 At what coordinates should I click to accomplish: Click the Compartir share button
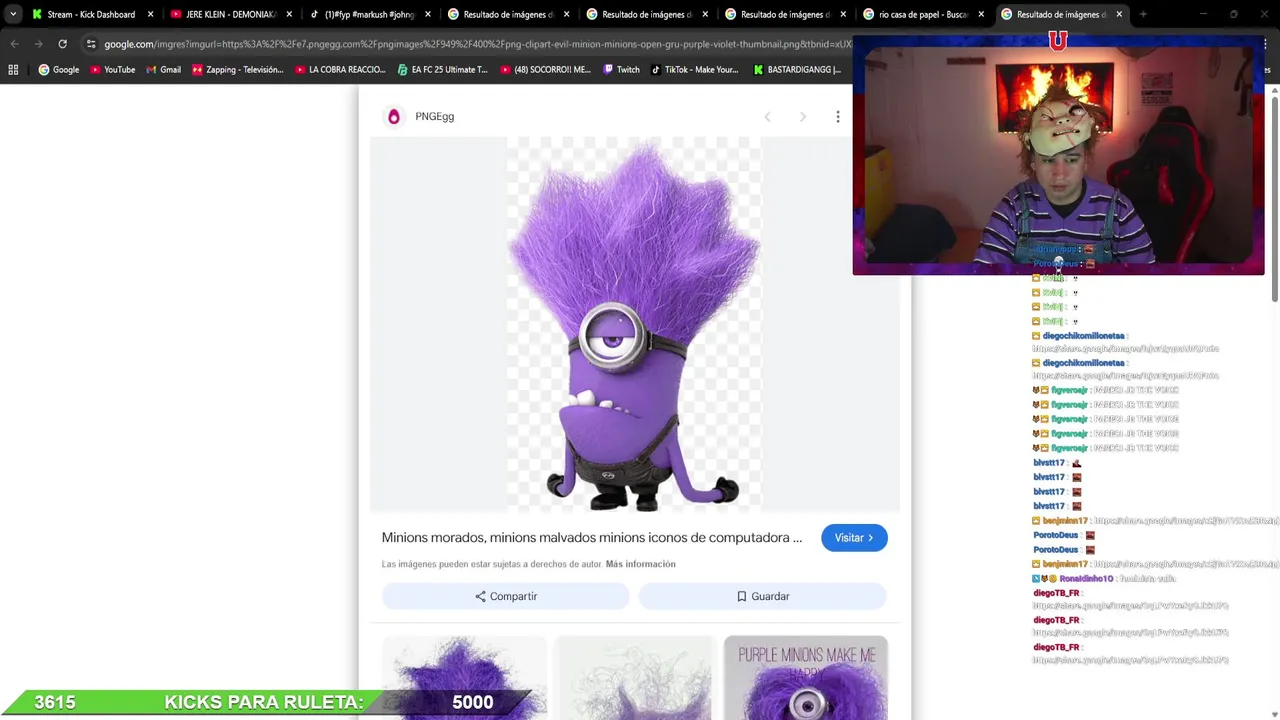click(505, 596)
